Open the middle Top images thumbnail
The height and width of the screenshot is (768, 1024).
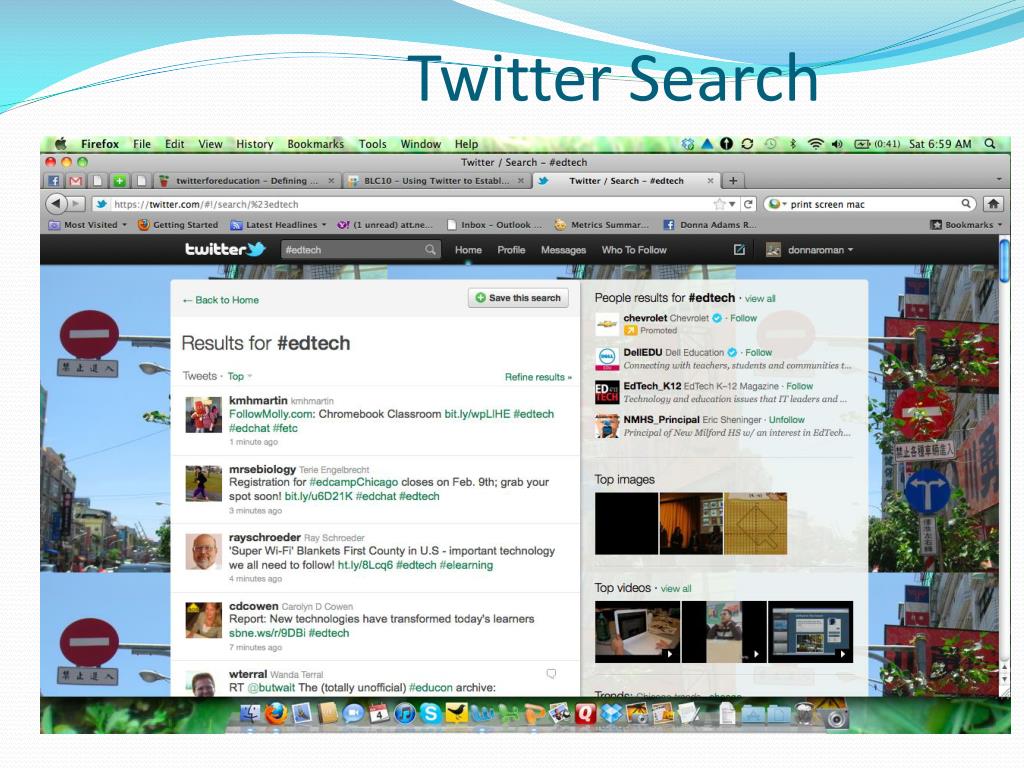pyautogui.click(x=691, y=524)
